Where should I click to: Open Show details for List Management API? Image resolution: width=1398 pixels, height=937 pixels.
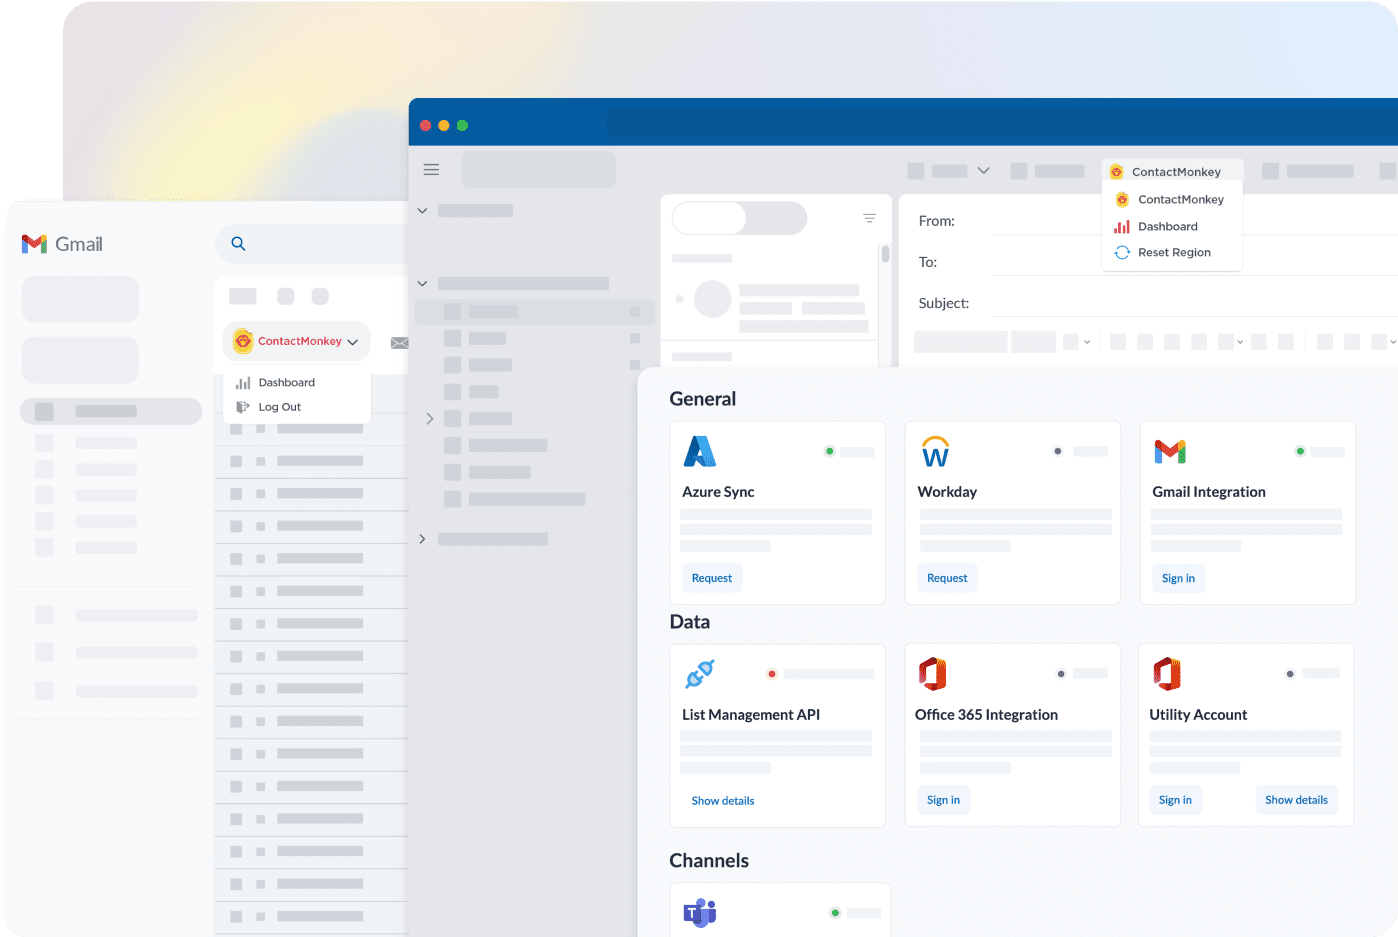(x=723, y=800)
